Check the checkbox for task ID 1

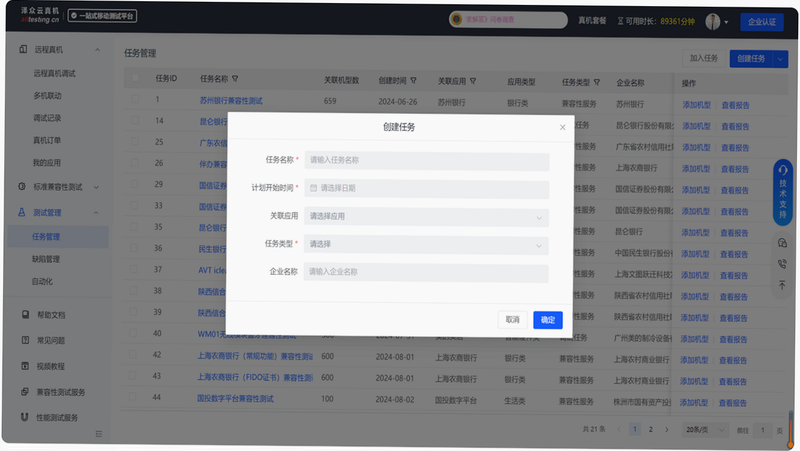[135, 99]
